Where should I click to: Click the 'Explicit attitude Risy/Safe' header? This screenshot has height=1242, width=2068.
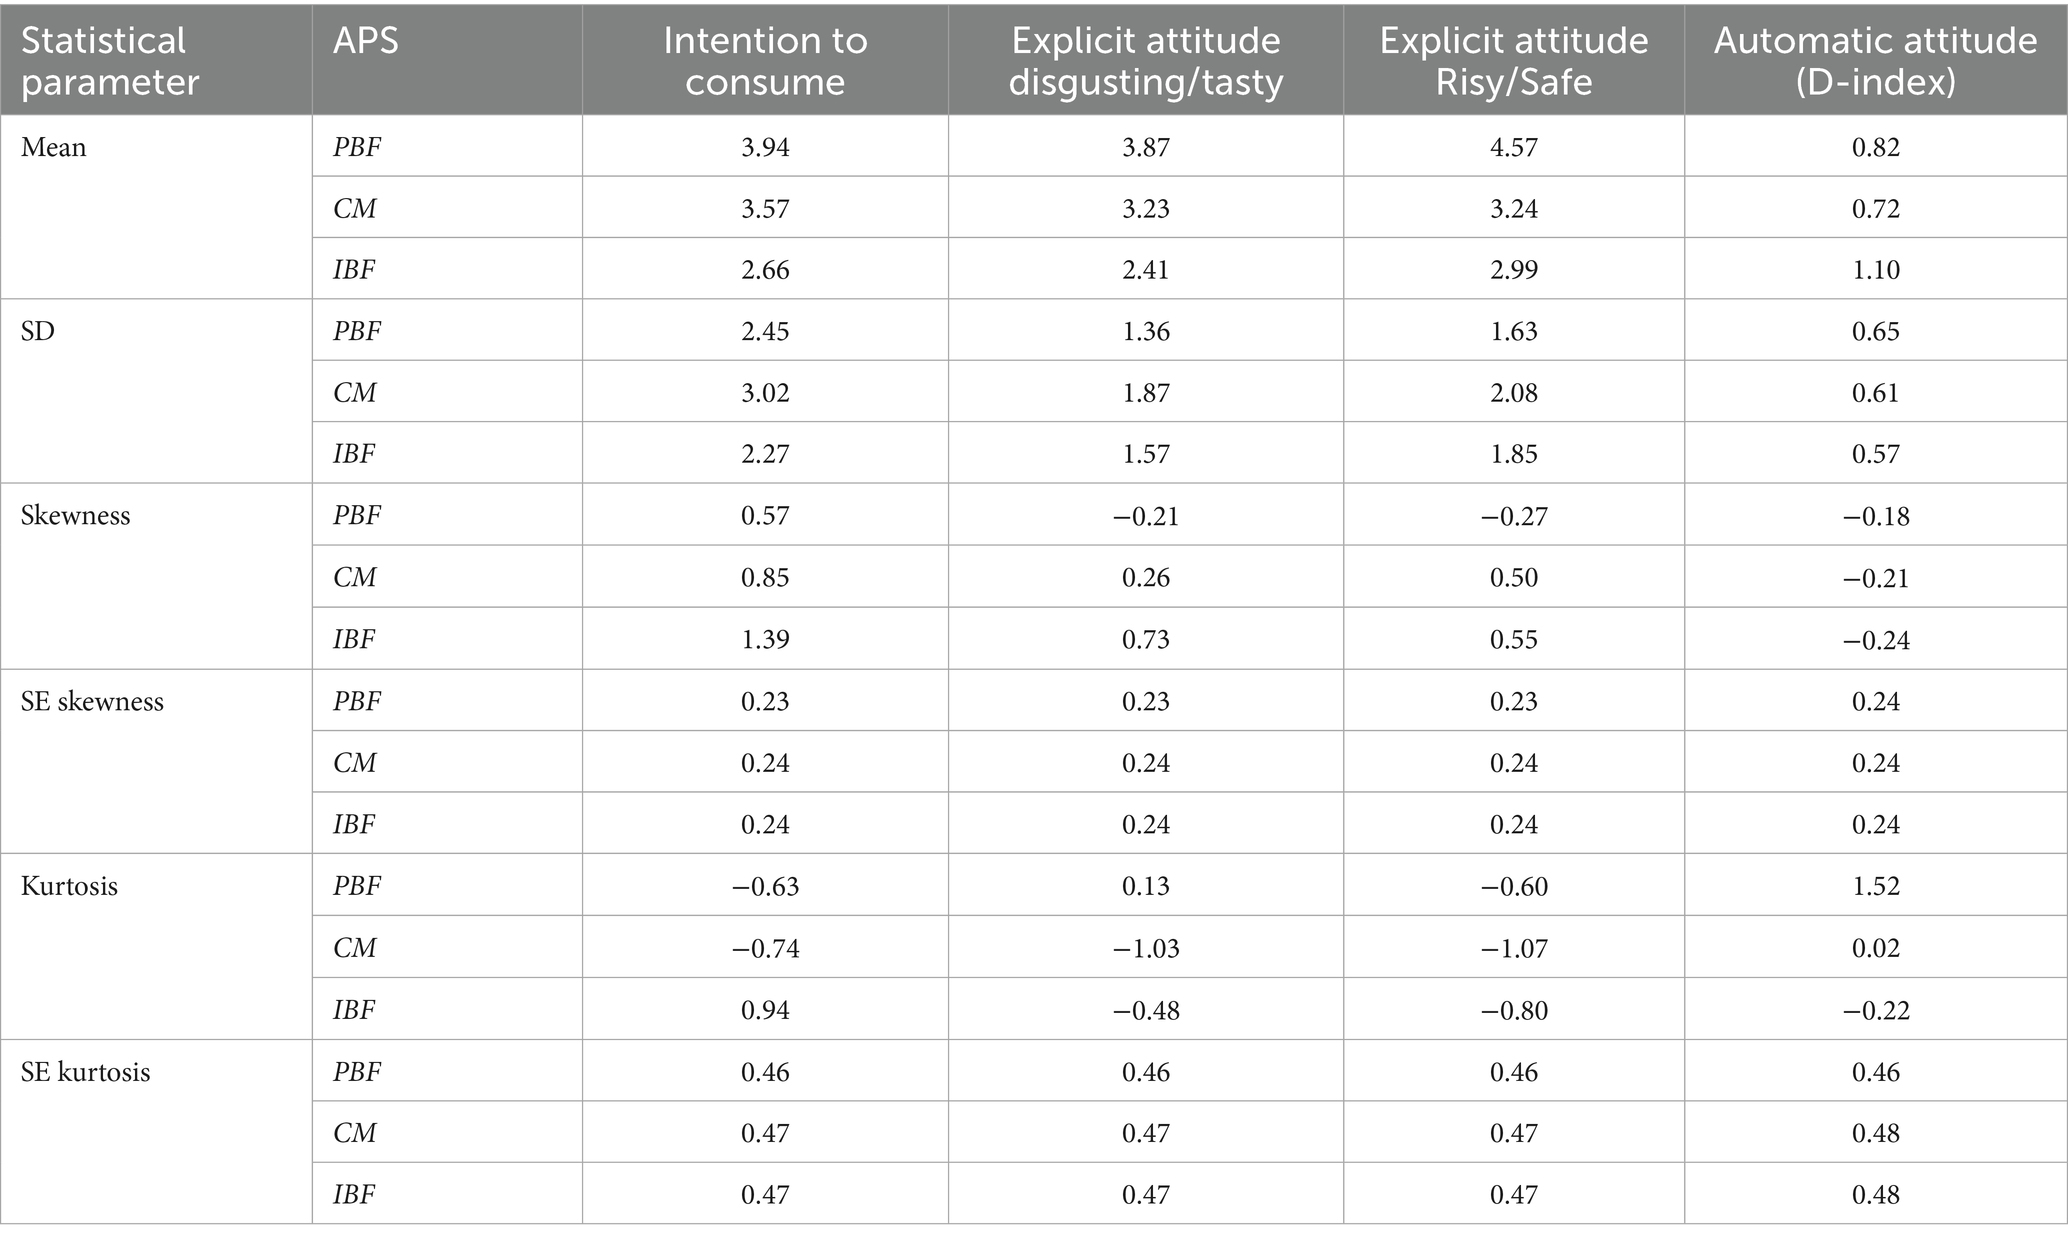(1513, 60)
